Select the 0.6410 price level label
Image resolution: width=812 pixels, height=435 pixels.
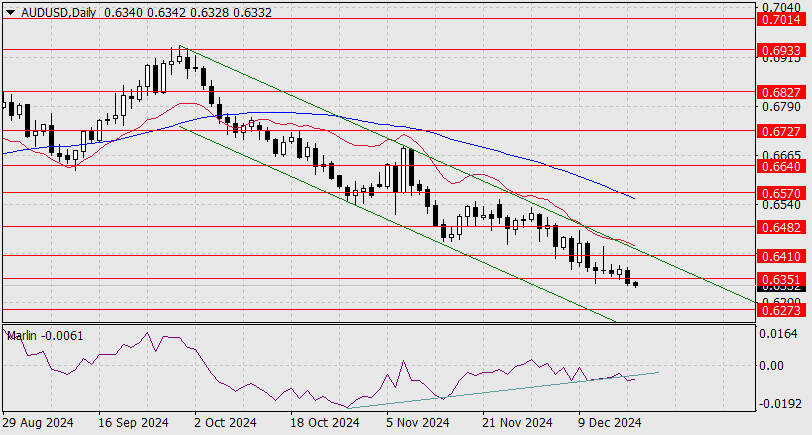click(781, 256)
